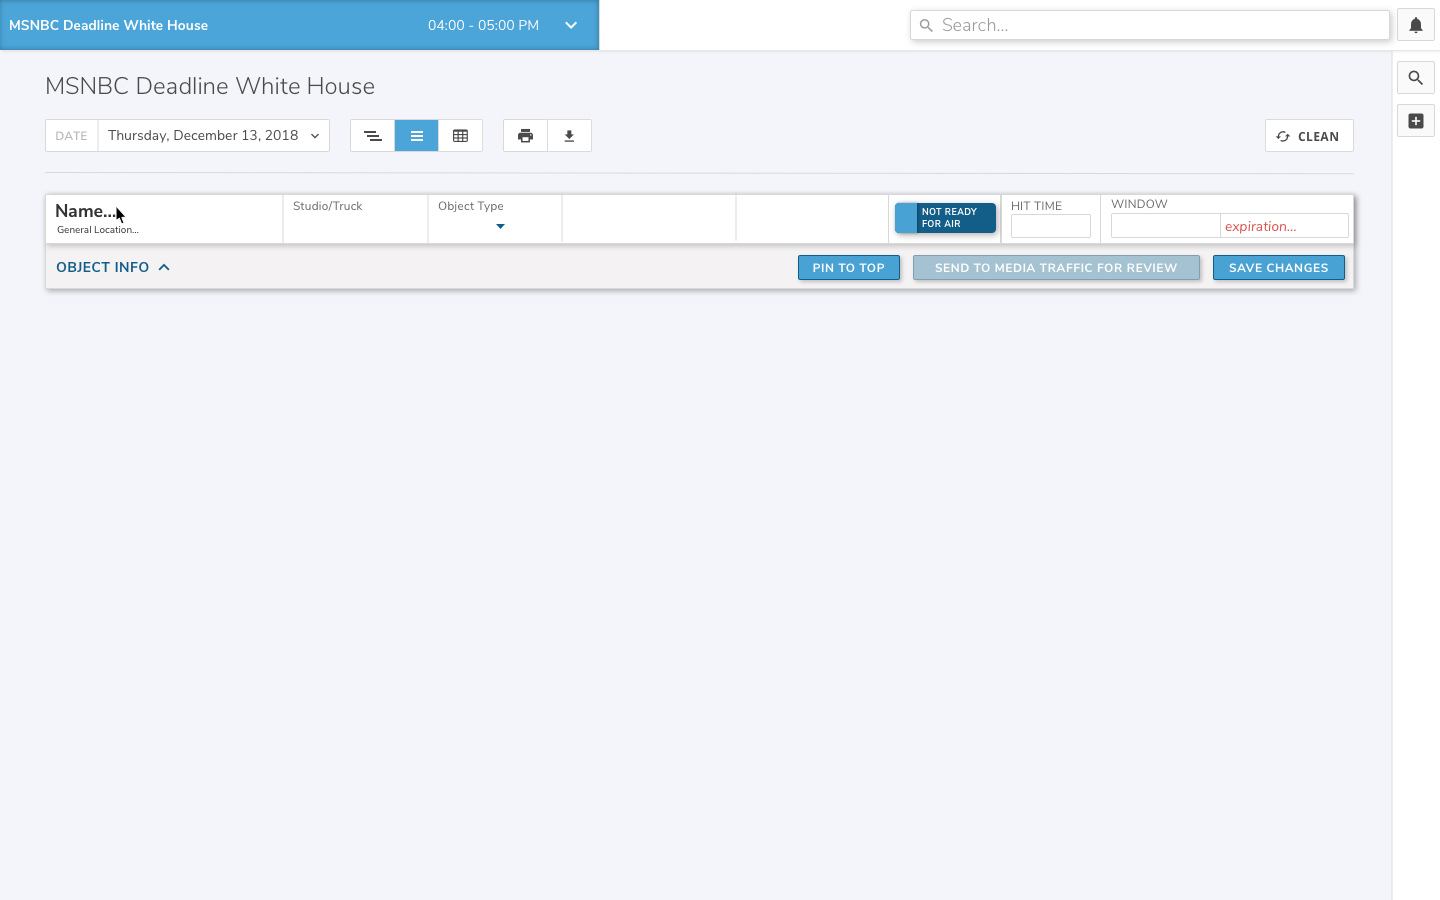Select the list view layout icon

coord(416,136)
